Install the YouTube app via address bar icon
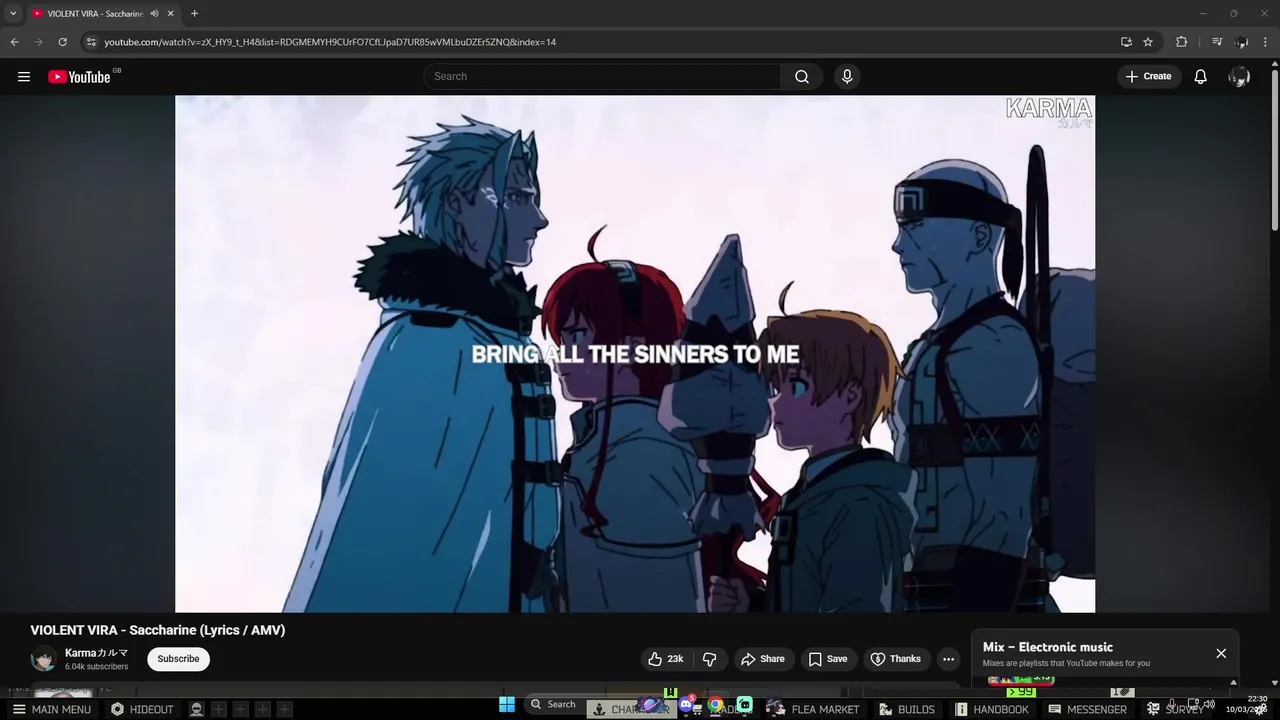This screenshot has height=720, width=1280. pos(1126,42)
